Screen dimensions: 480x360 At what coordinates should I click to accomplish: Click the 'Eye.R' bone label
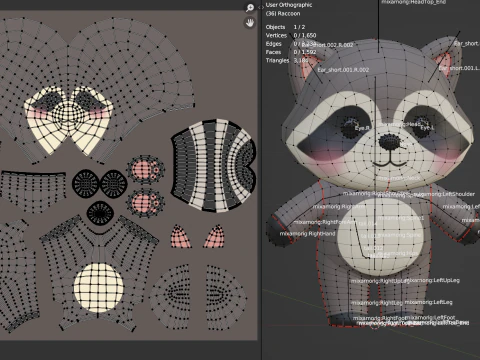tap(362, 128)
